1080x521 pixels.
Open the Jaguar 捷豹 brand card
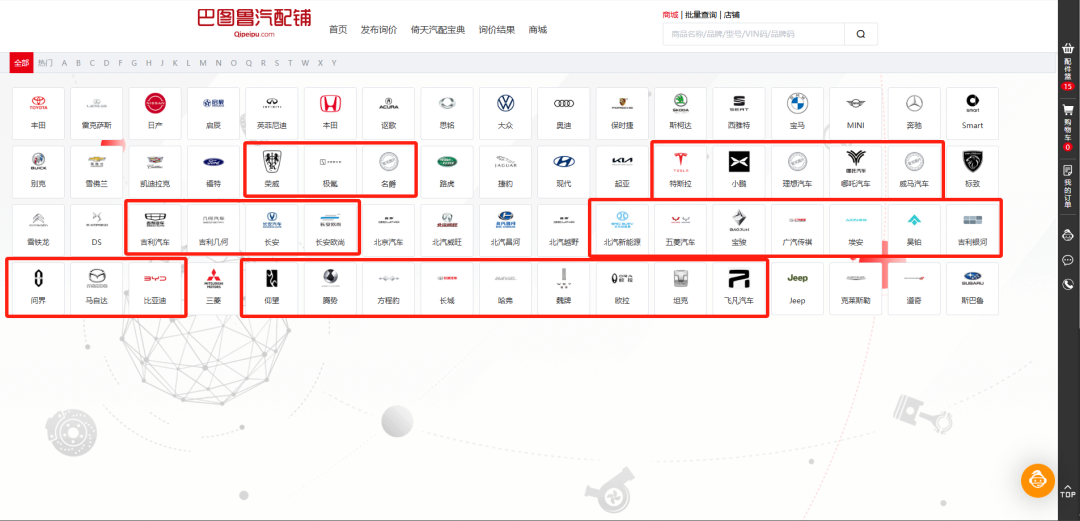tap(506, 172)
